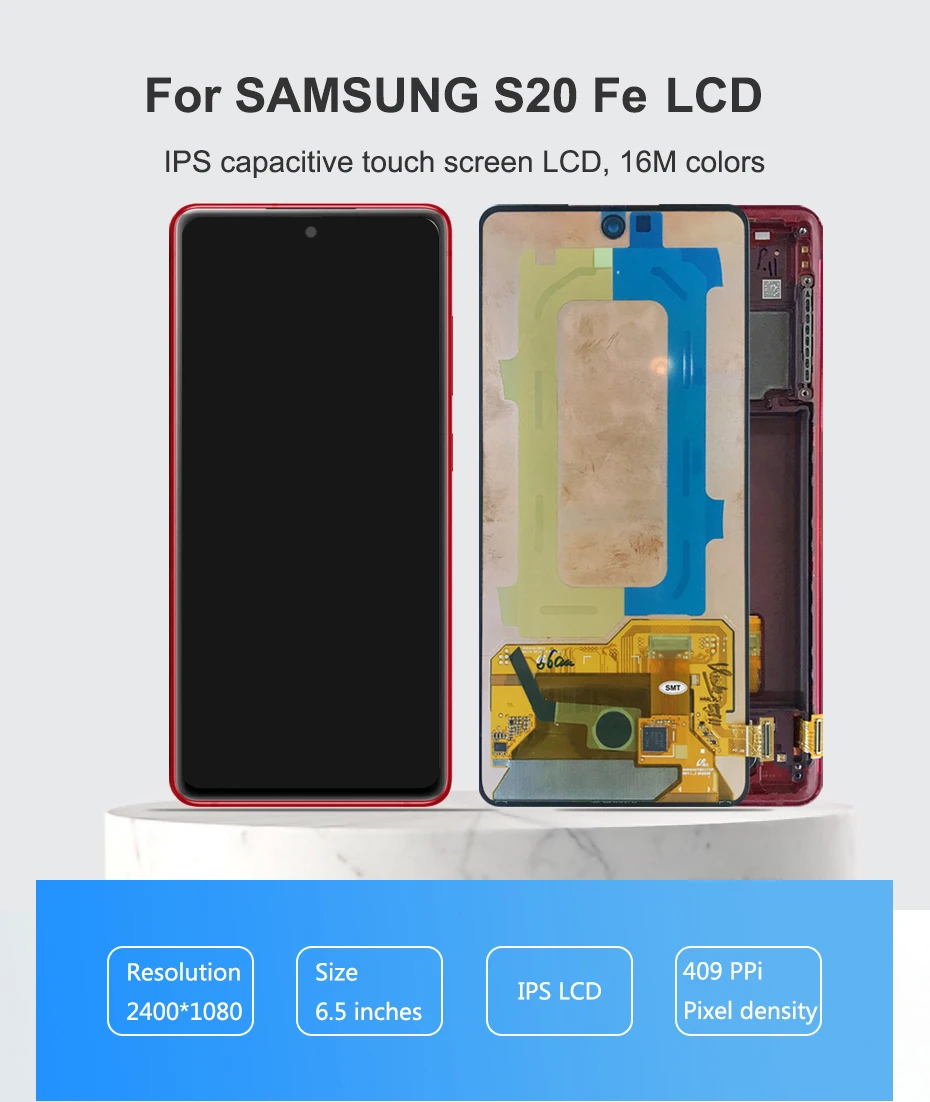Viewport: 930px width, 1102px height.
Task: Click the copper-colored center plate on panel back
Action: click(x=612, y=444)
